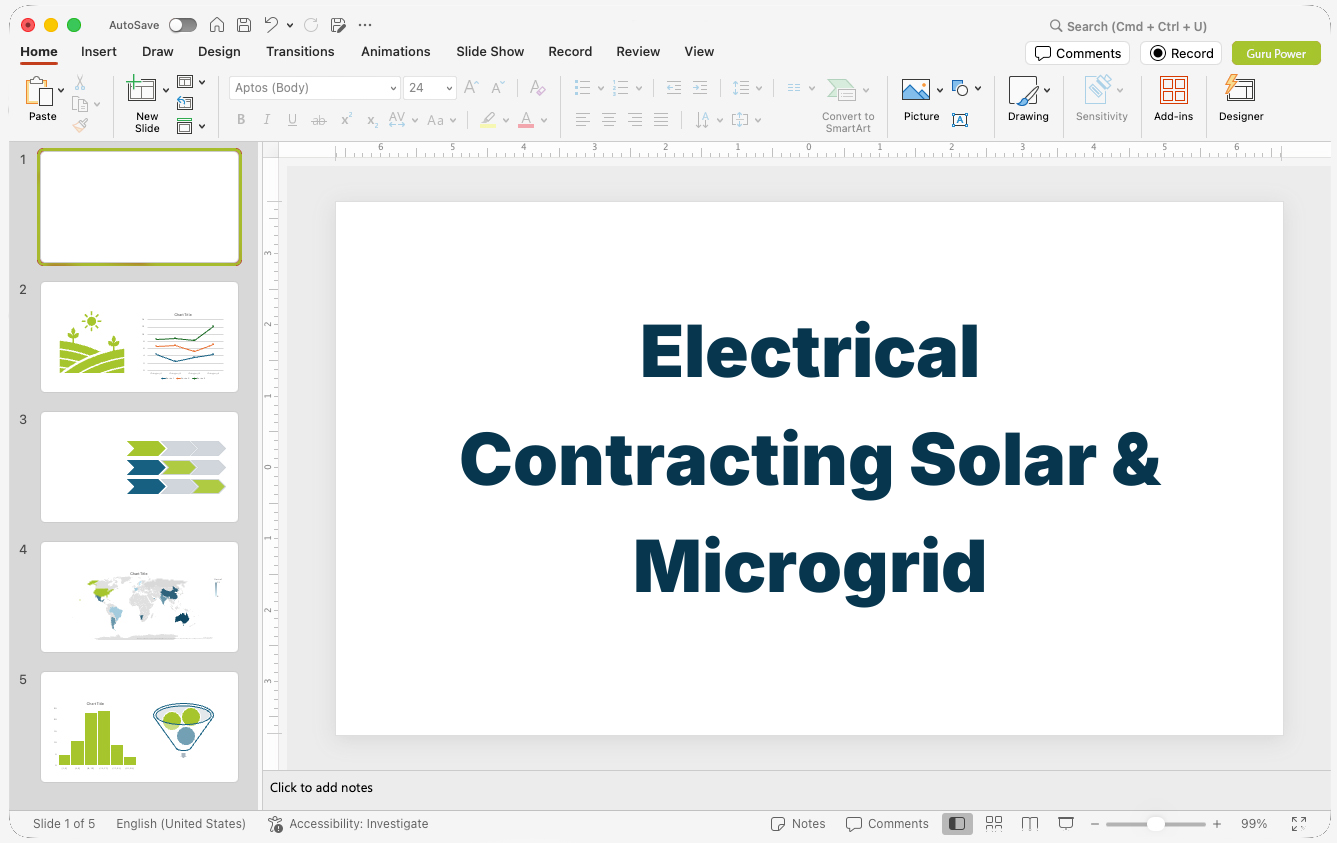Screen dimensions: 1337x843
Task: Toggle the AutoSave switch
Action: (183, 25)
